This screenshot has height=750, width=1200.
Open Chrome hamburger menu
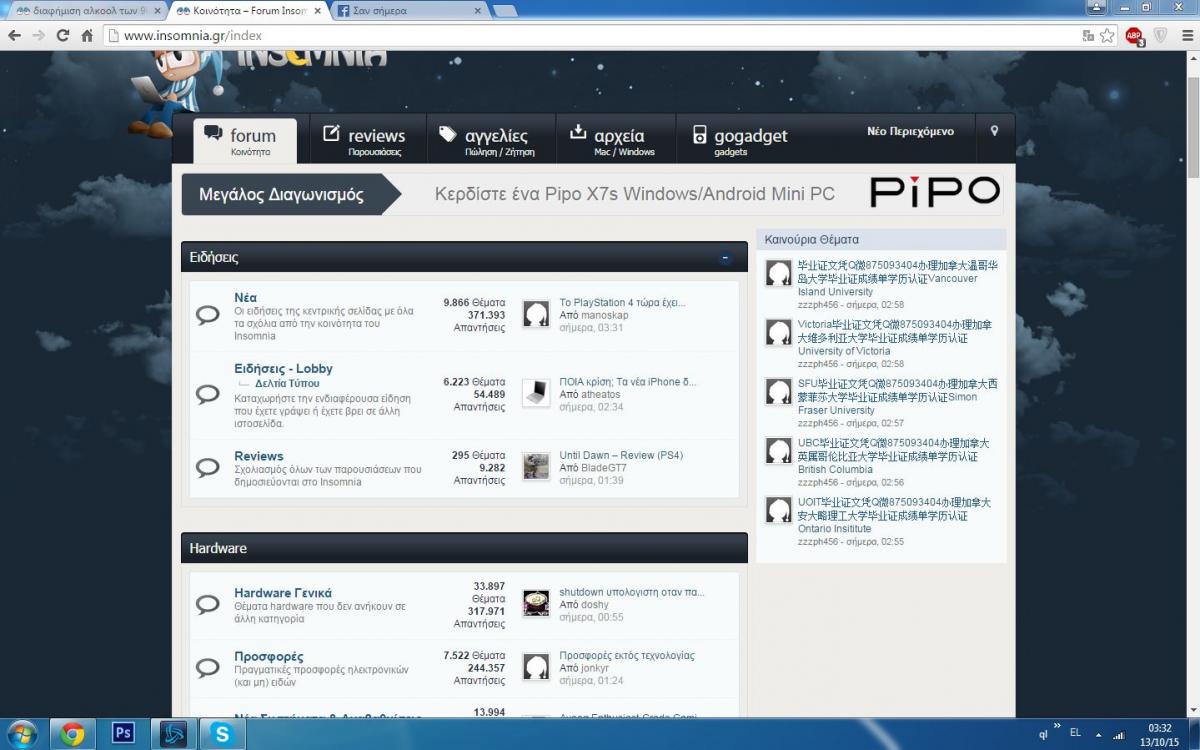(x=1186, y=35)
